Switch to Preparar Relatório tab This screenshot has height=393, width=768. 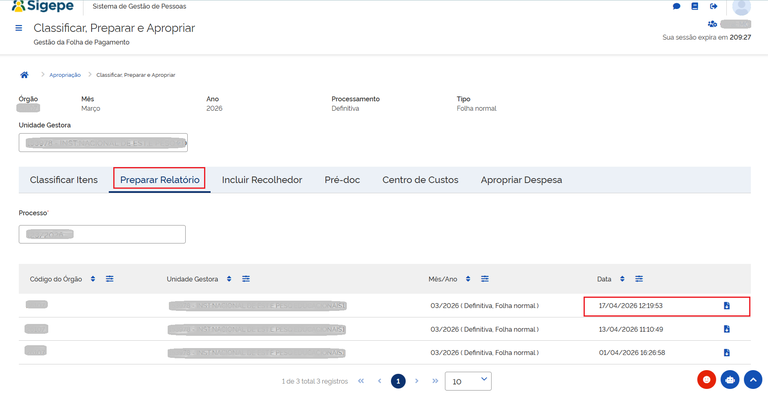(160, 180)
